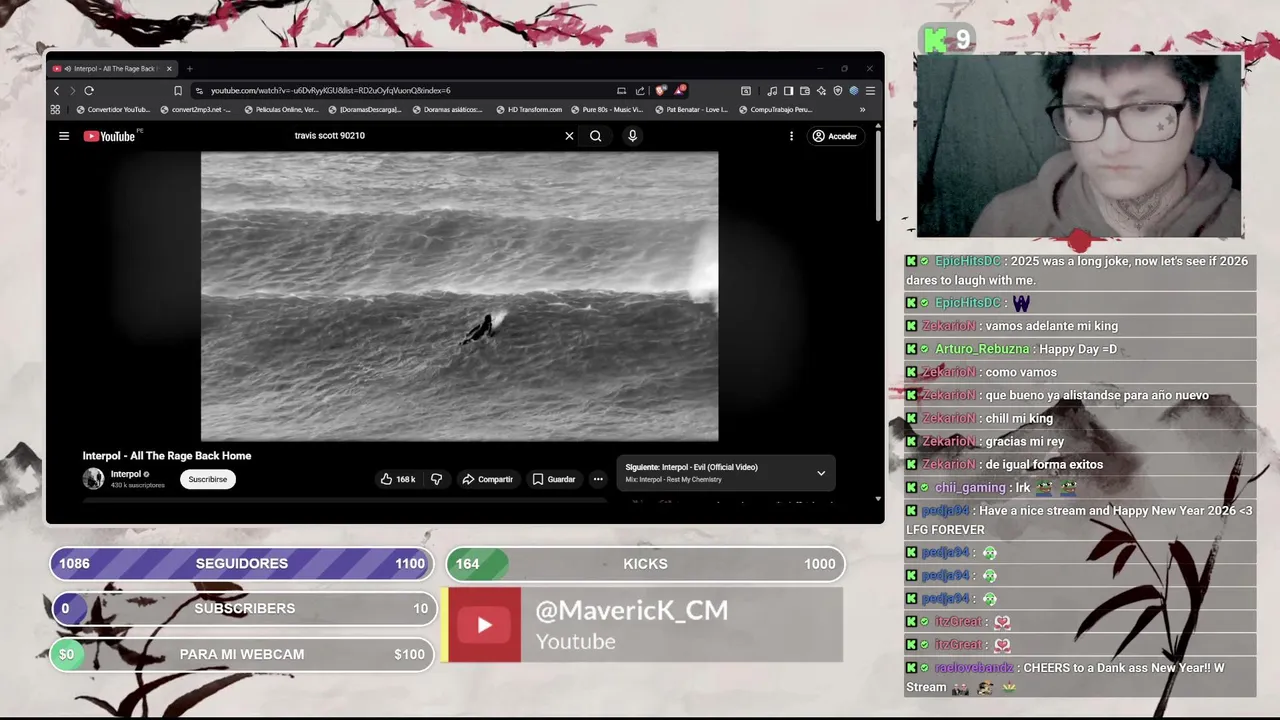Image resolution: width=1280 pixels, height=720 pixels.
Task: Go back in the browser history
Action: (56, 90)
